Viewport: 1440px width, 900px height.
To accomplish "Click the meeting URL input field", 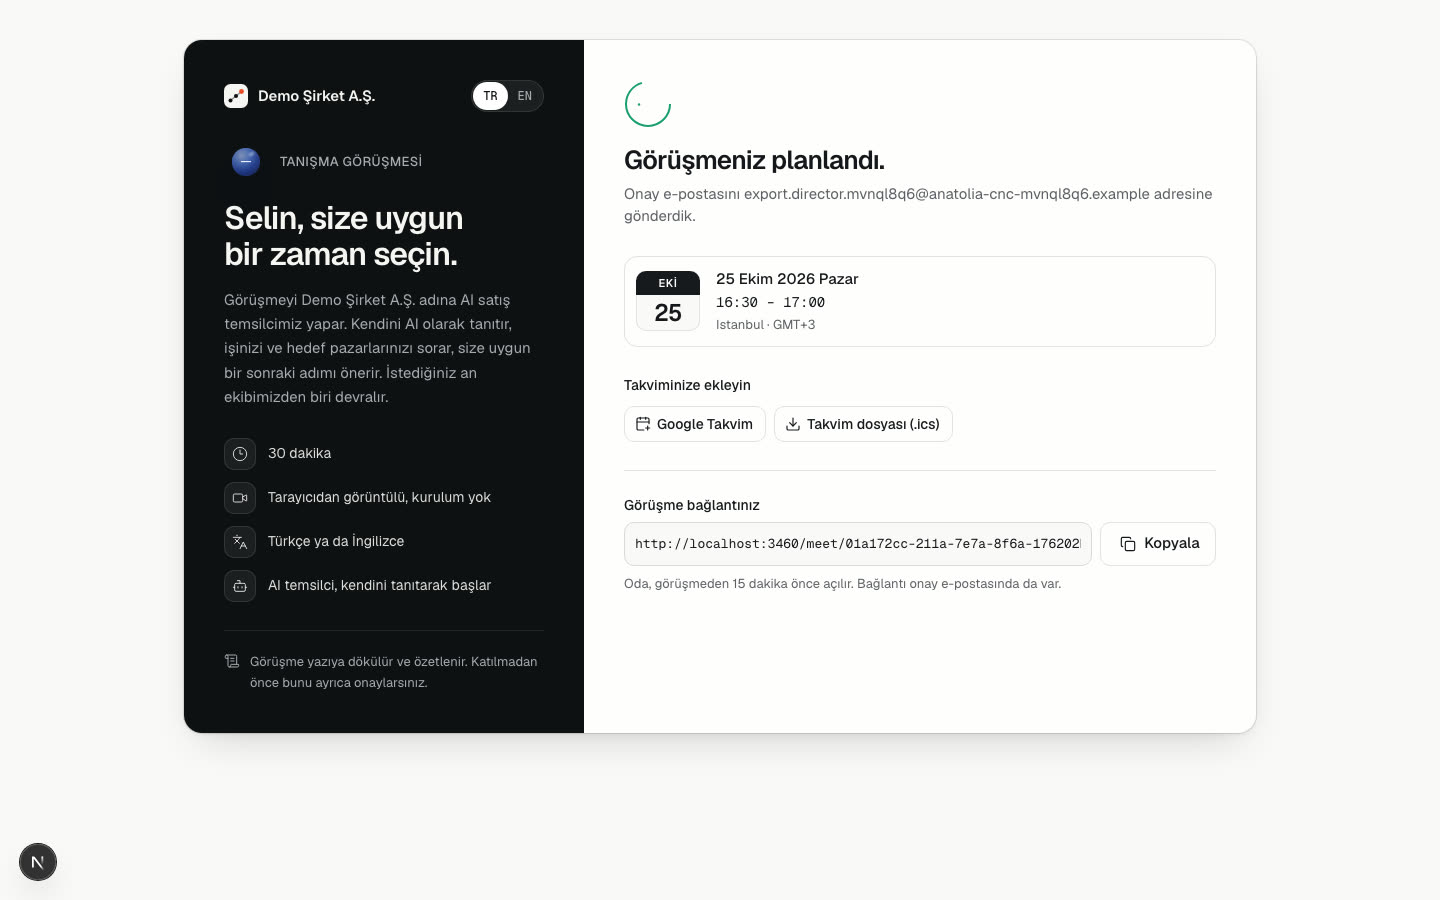I will click(858, 544).
